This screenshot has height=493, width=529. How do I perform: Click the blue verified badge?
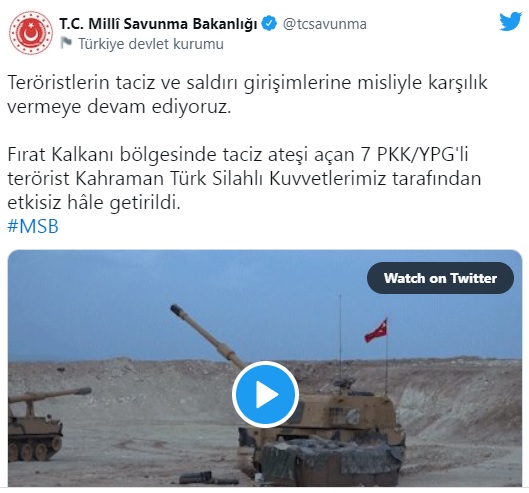[269, 24]
